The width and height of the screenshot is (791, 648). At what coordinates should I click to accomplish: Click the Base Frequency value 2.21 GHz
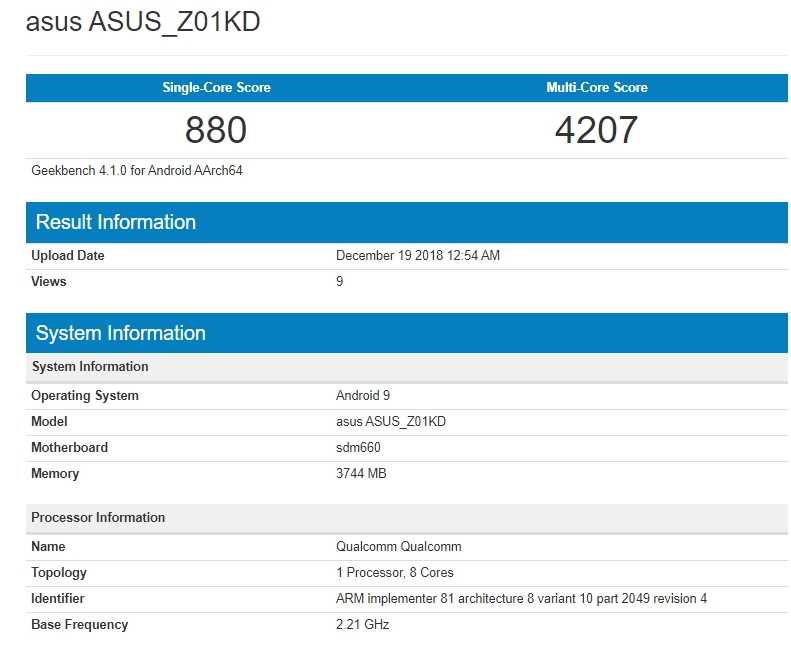[363, 625]
